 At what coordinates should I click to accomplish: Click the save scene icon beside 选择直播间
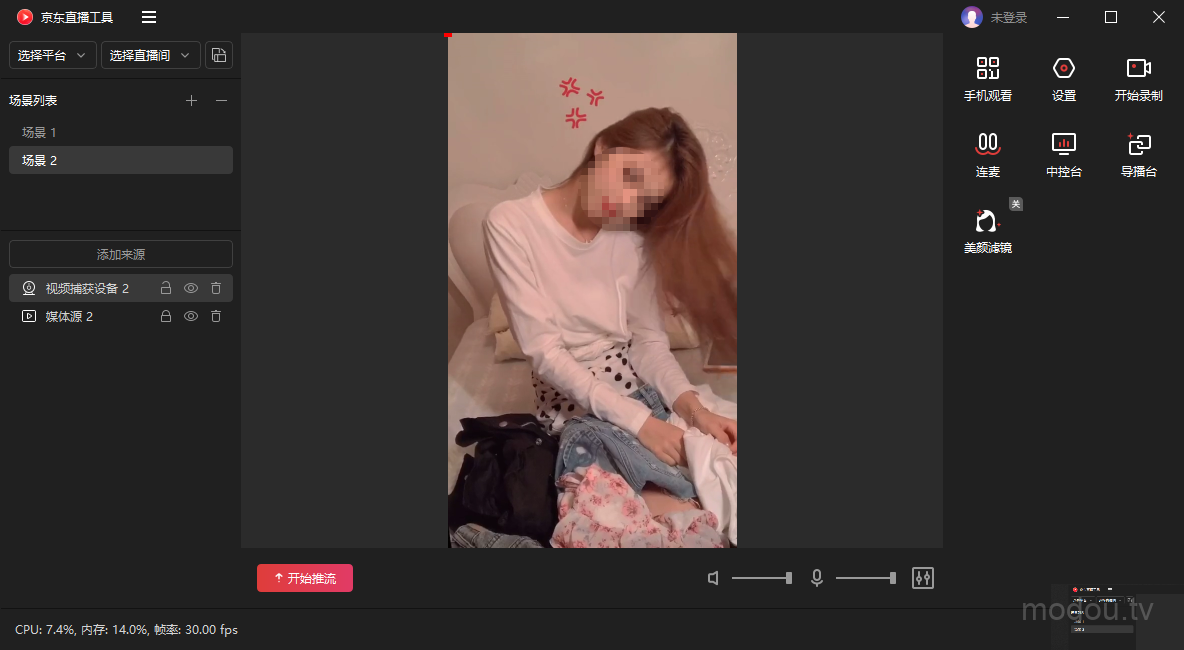[x=219, y=56]
